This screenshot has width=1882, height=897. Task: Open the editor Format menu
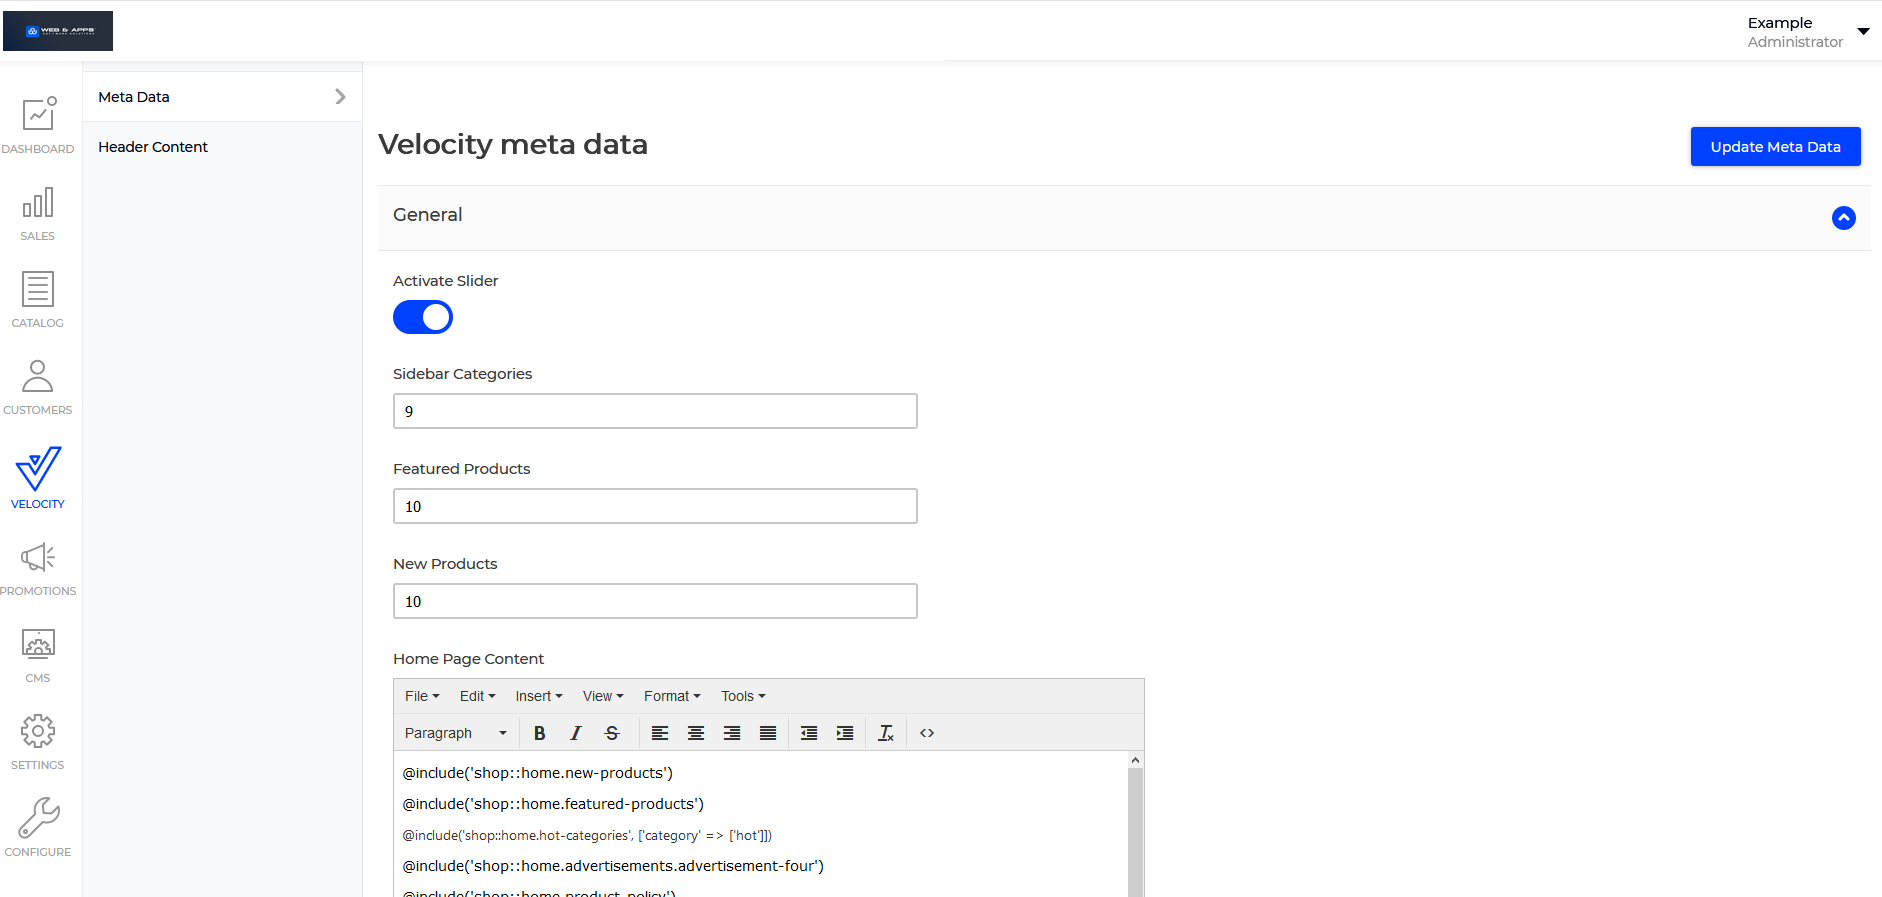pos(672,696)
